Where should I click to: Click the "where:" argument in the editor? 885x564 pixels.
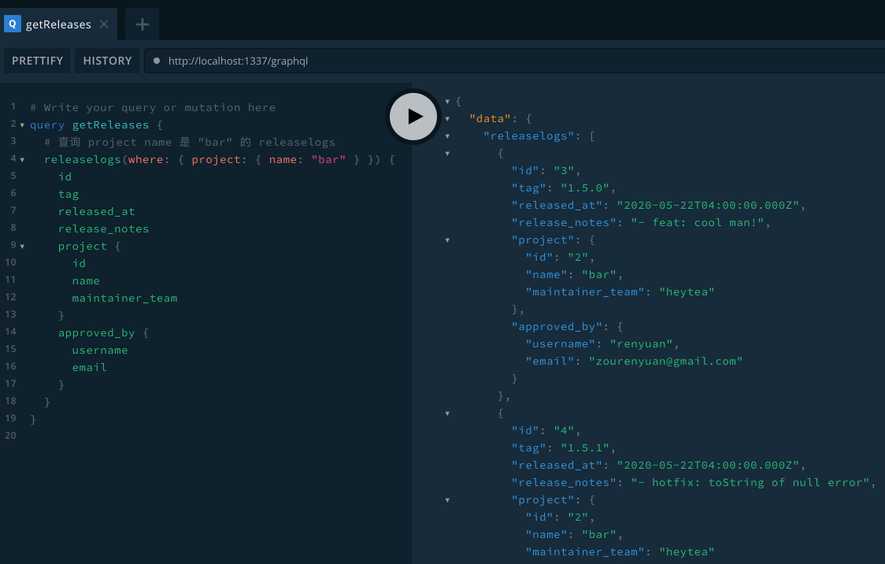(x=148, y=160)
